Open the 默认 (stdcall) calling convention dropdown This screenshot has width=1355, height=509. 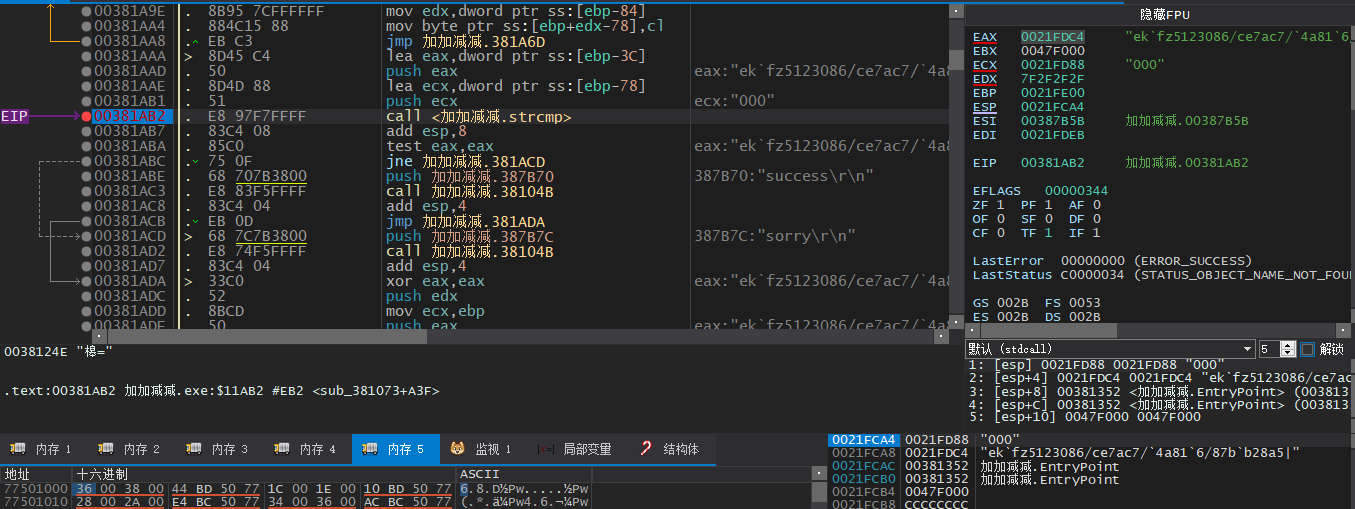coord(1110,349)
